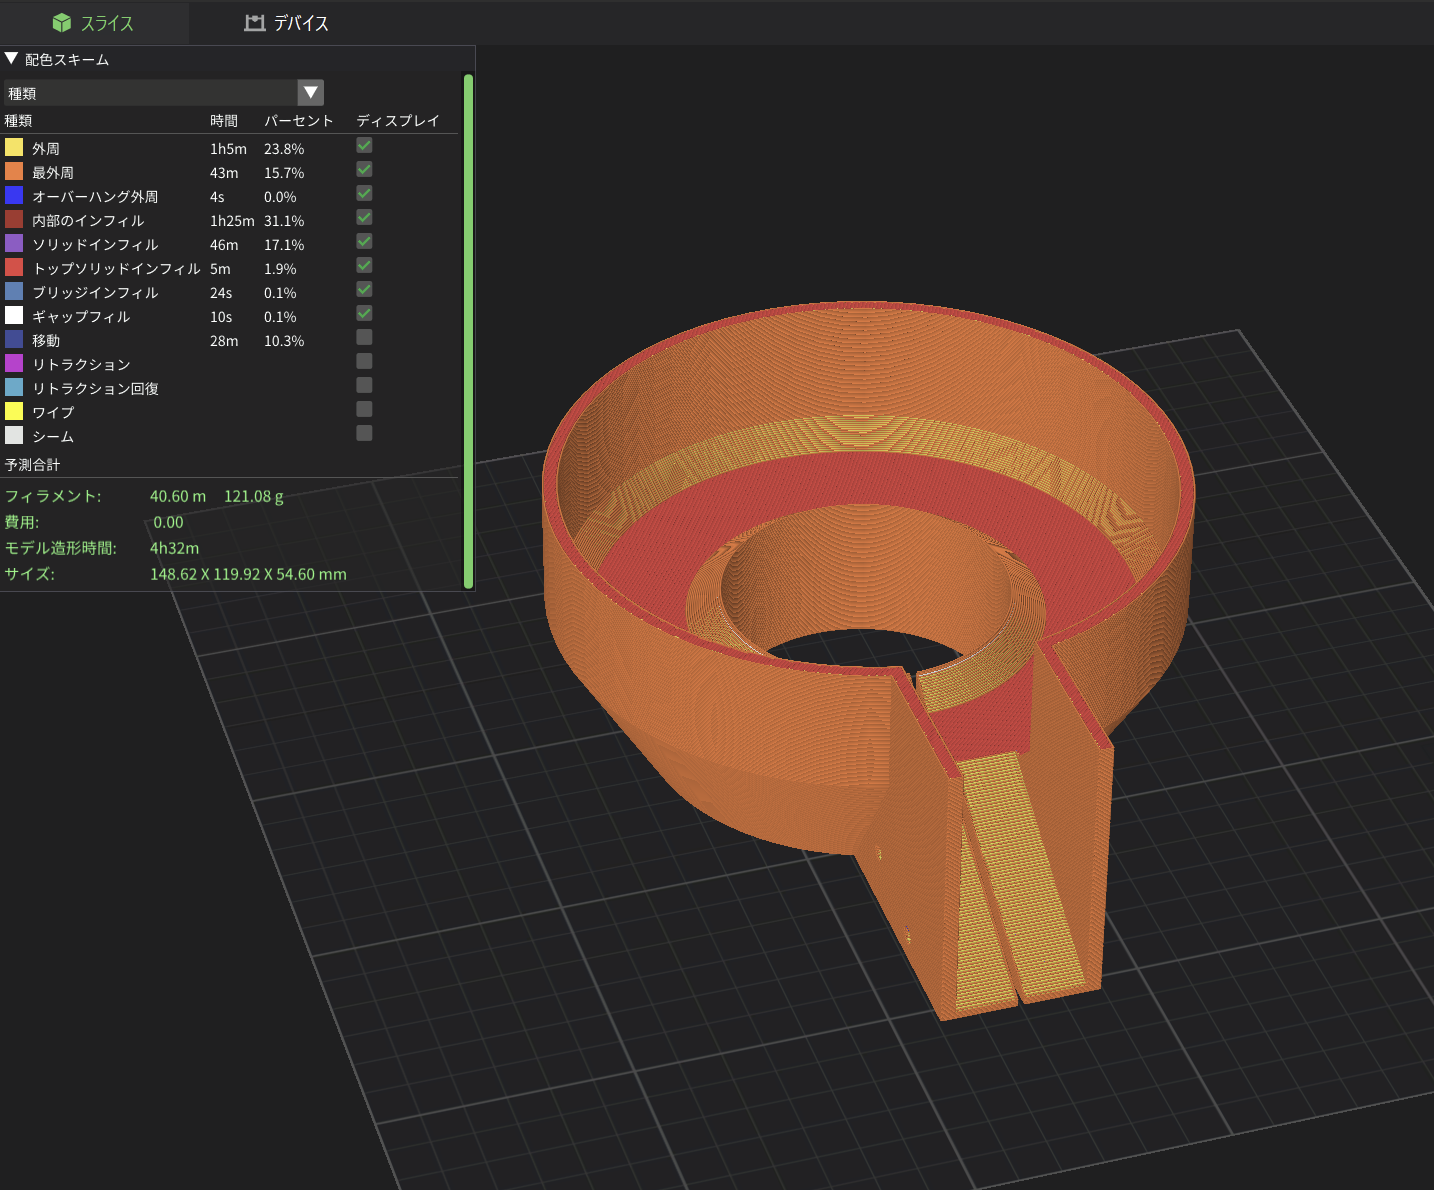Switch to the デバイス tab
The width and height of the screenshot is (1434, 1190).
point(300,23)
